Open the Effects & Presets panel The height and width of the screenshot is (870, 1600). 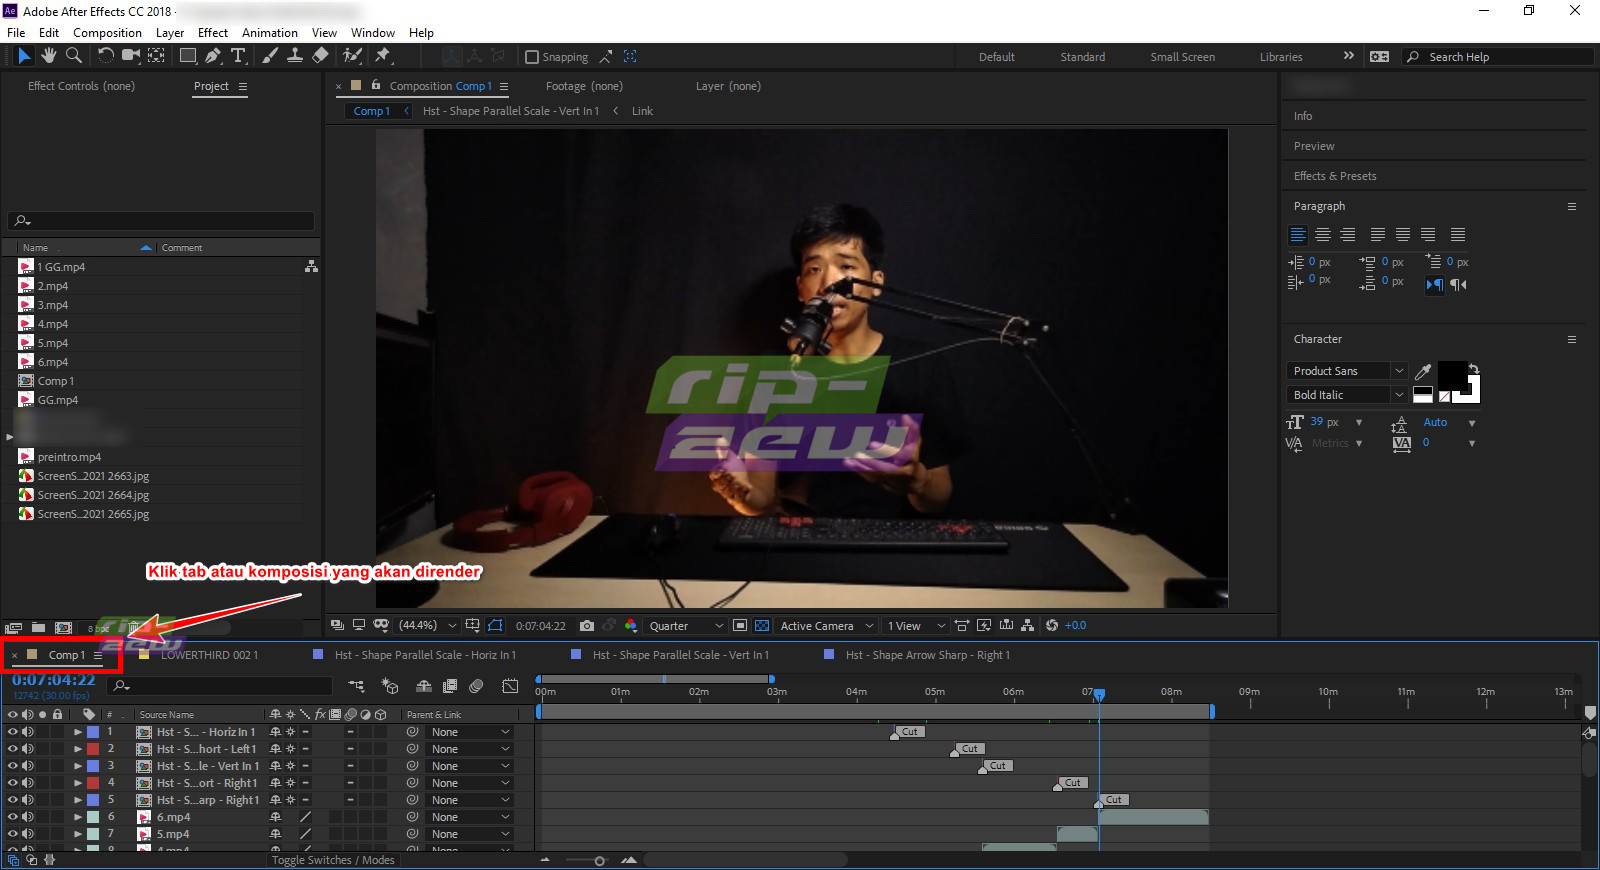pos(1335,176)
